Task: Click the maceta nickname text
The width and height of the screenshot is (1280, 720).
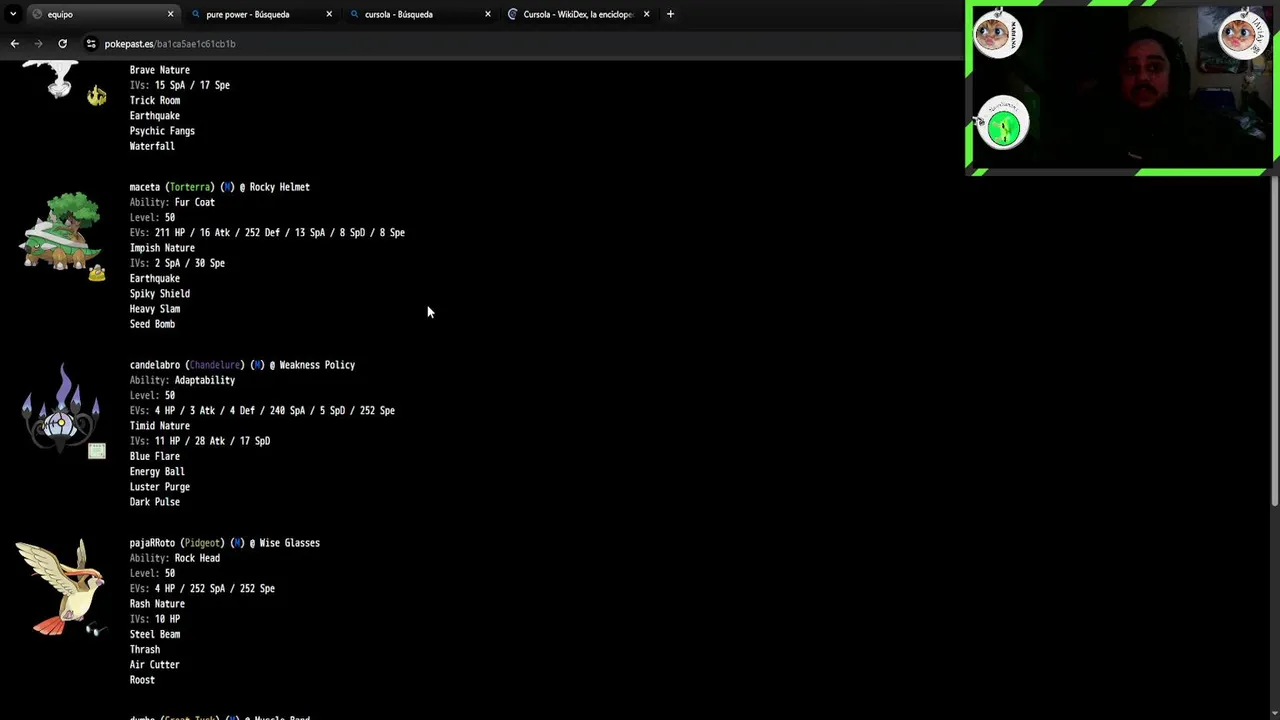Action: tap(145, 187)
